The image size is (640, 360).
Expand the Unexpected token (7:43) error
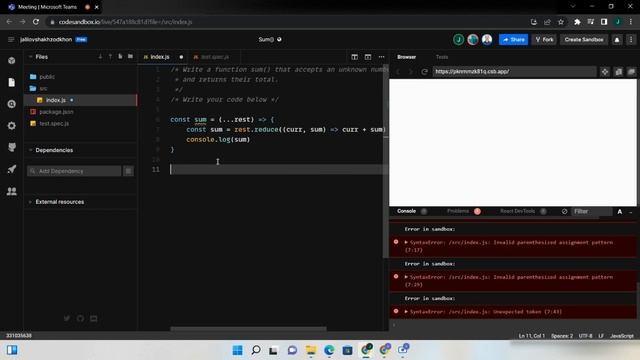[406, 312]
